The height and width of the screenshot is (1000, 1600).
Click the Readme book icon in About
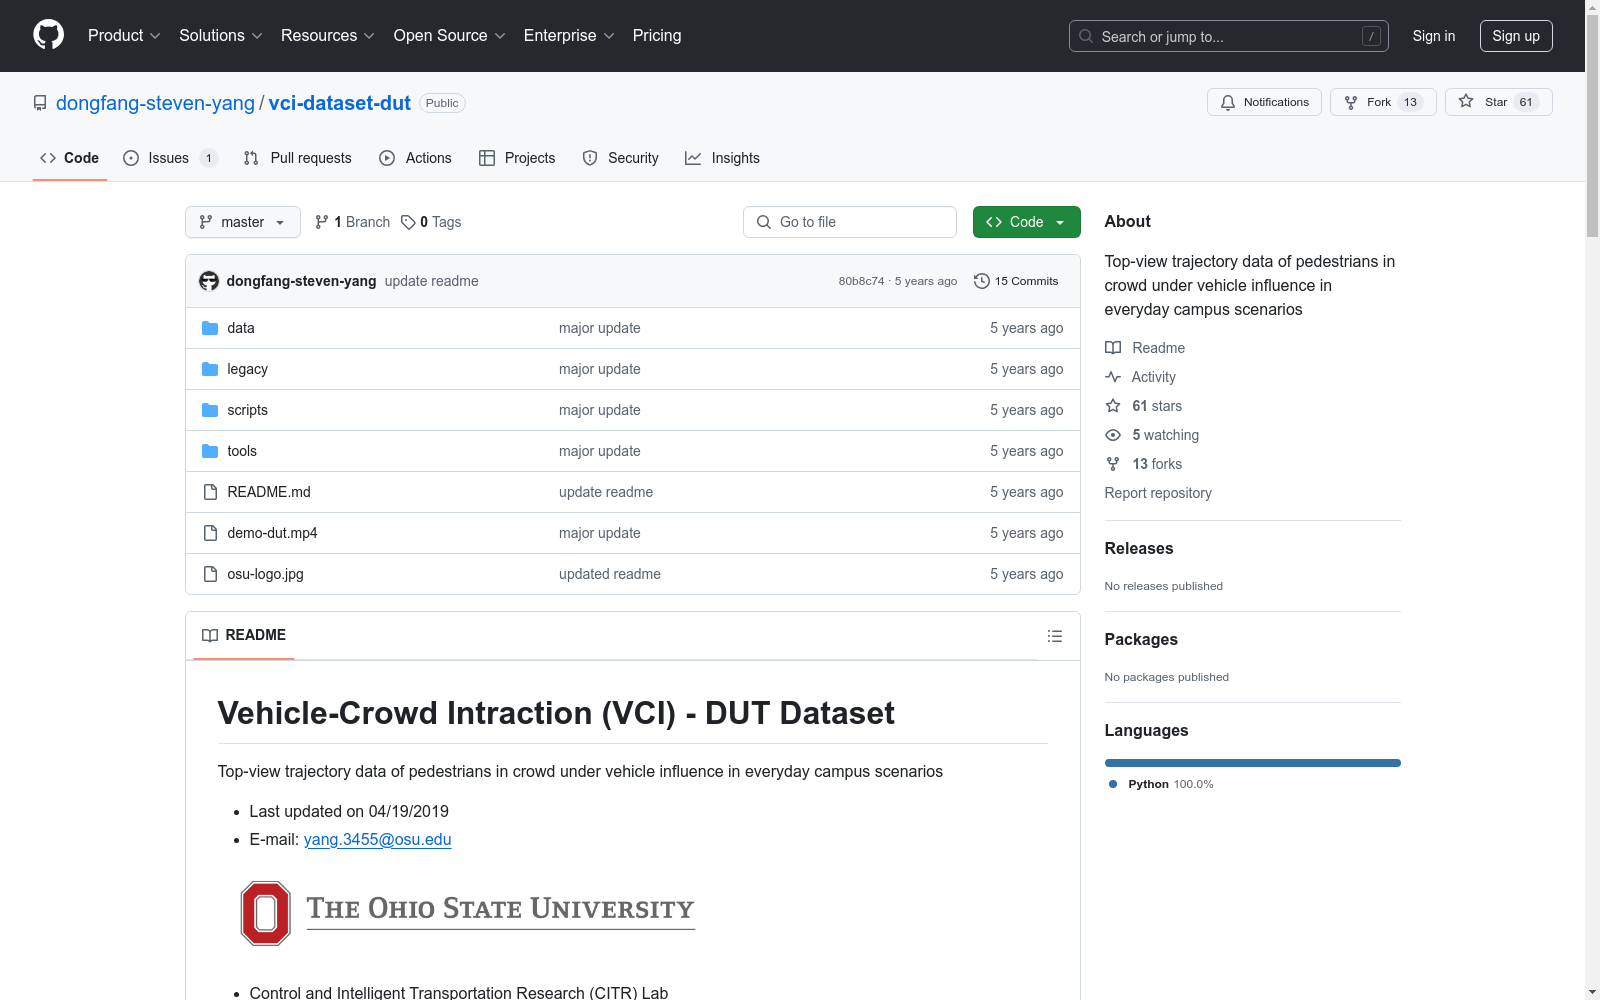click(1113, 348)
